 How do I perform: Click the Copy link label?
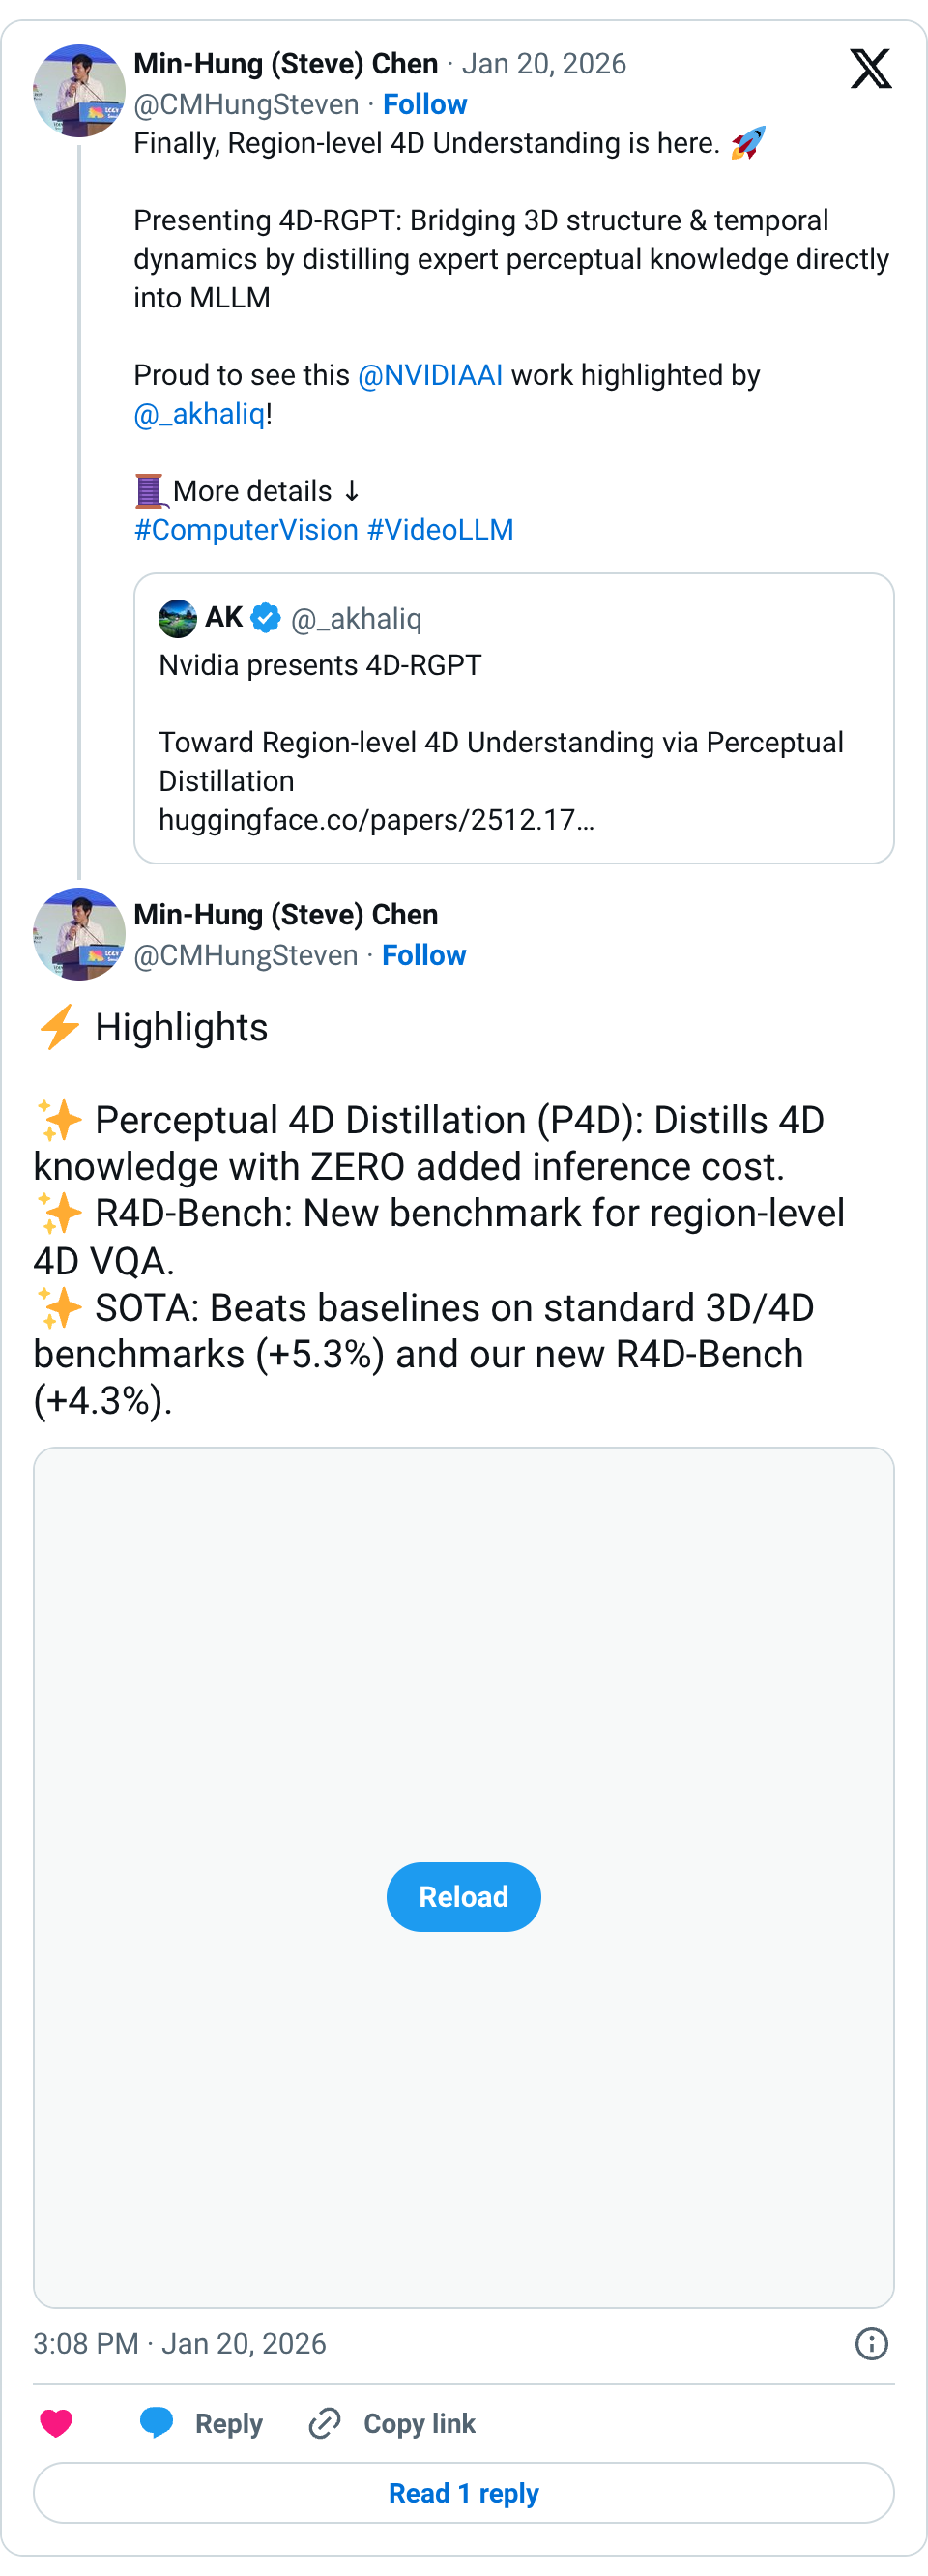419,2423
